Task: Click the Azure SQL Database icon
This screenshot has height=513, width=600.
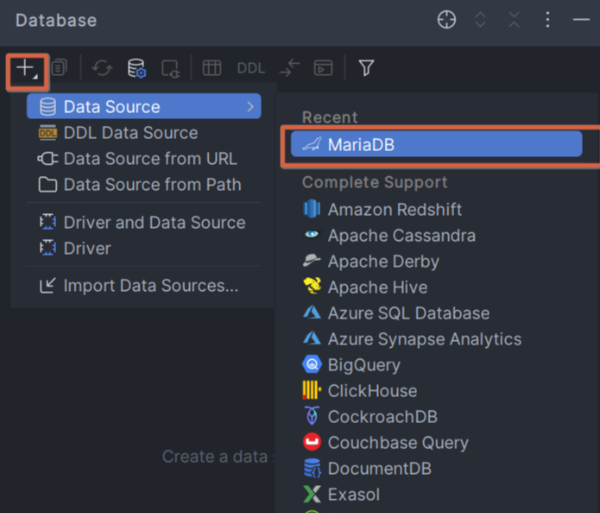Action: tap(312, 312)
